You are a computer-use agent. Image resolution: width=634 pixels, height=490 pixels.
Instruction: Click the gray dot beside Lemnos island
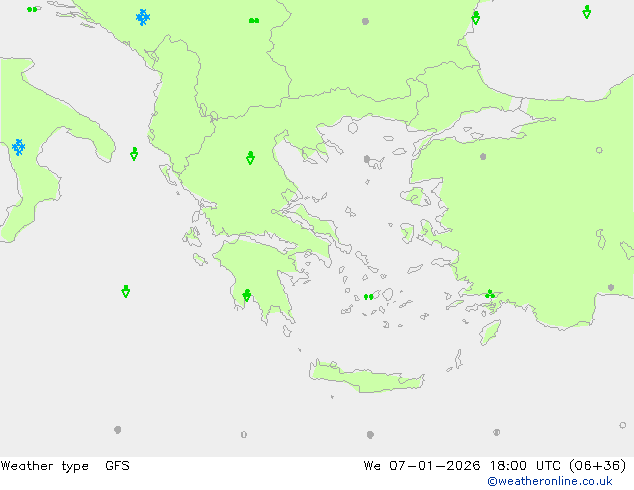(x=367, y=159)
